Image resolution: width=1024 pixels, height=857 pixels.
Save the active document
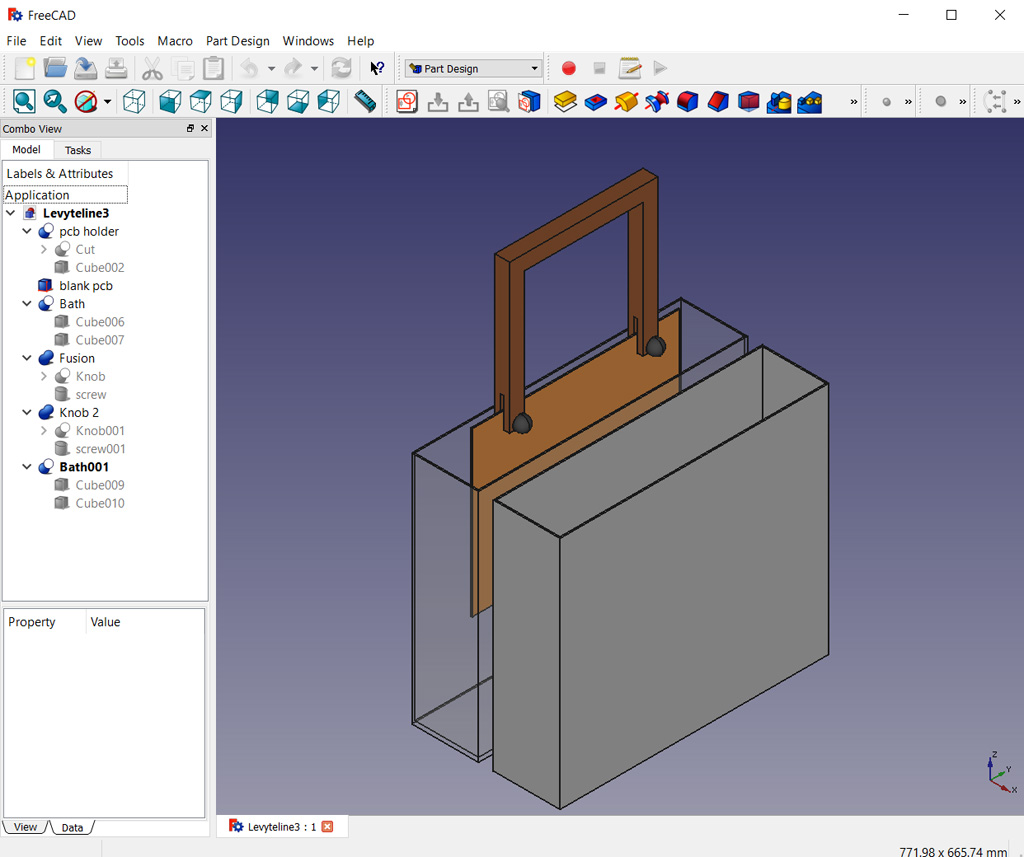point(86,69)
